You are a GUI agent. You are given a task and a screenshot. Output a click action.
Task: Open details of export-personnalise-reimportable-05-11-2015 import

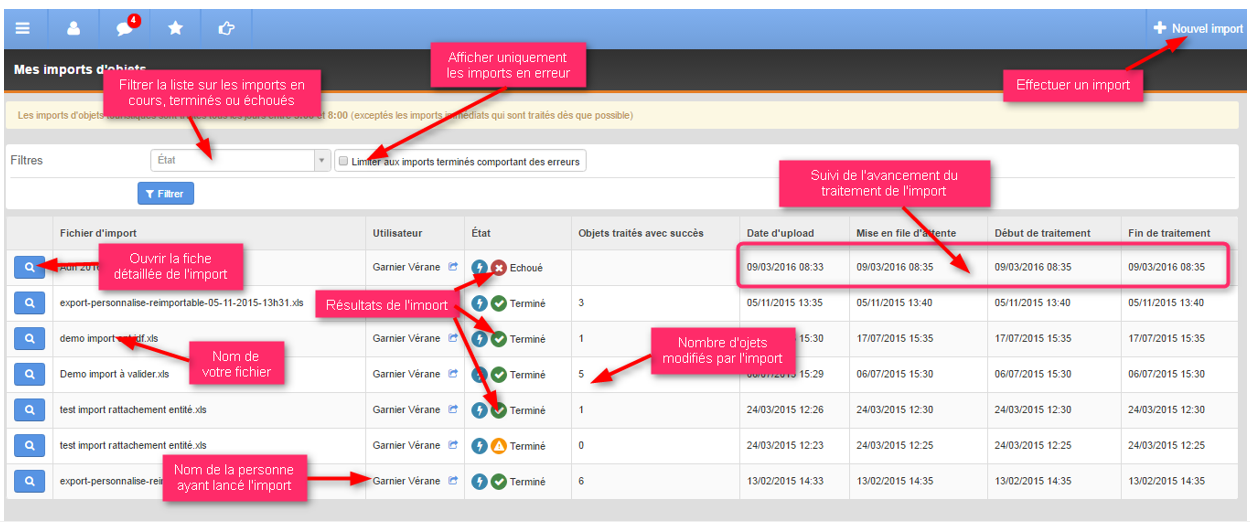pyautogui.click(x=30, y=303)
